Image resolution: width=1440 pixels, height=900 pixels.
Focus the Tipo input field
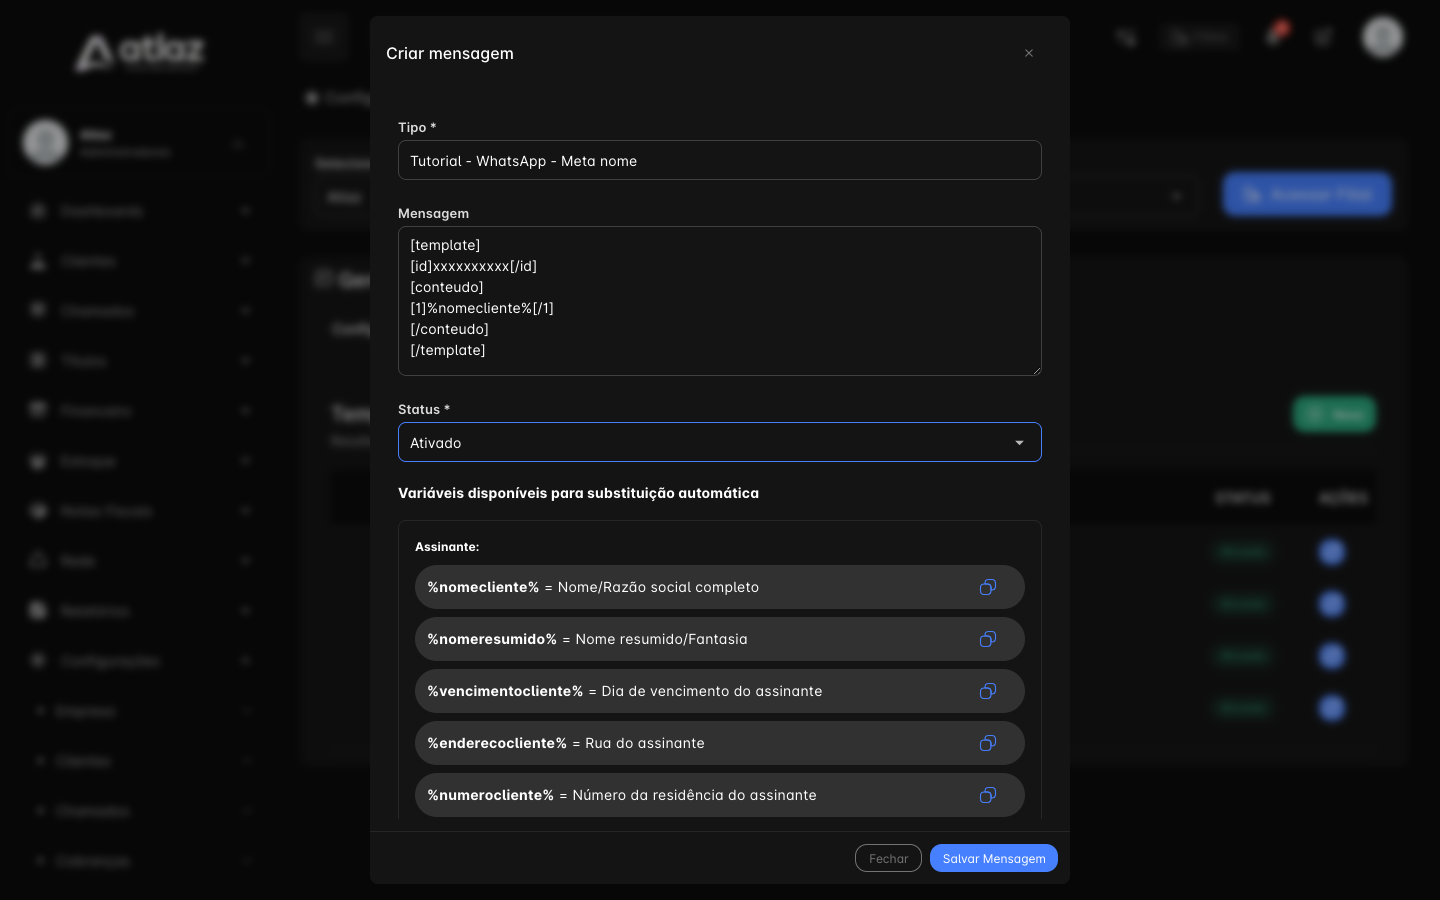(x=720, y=160)
